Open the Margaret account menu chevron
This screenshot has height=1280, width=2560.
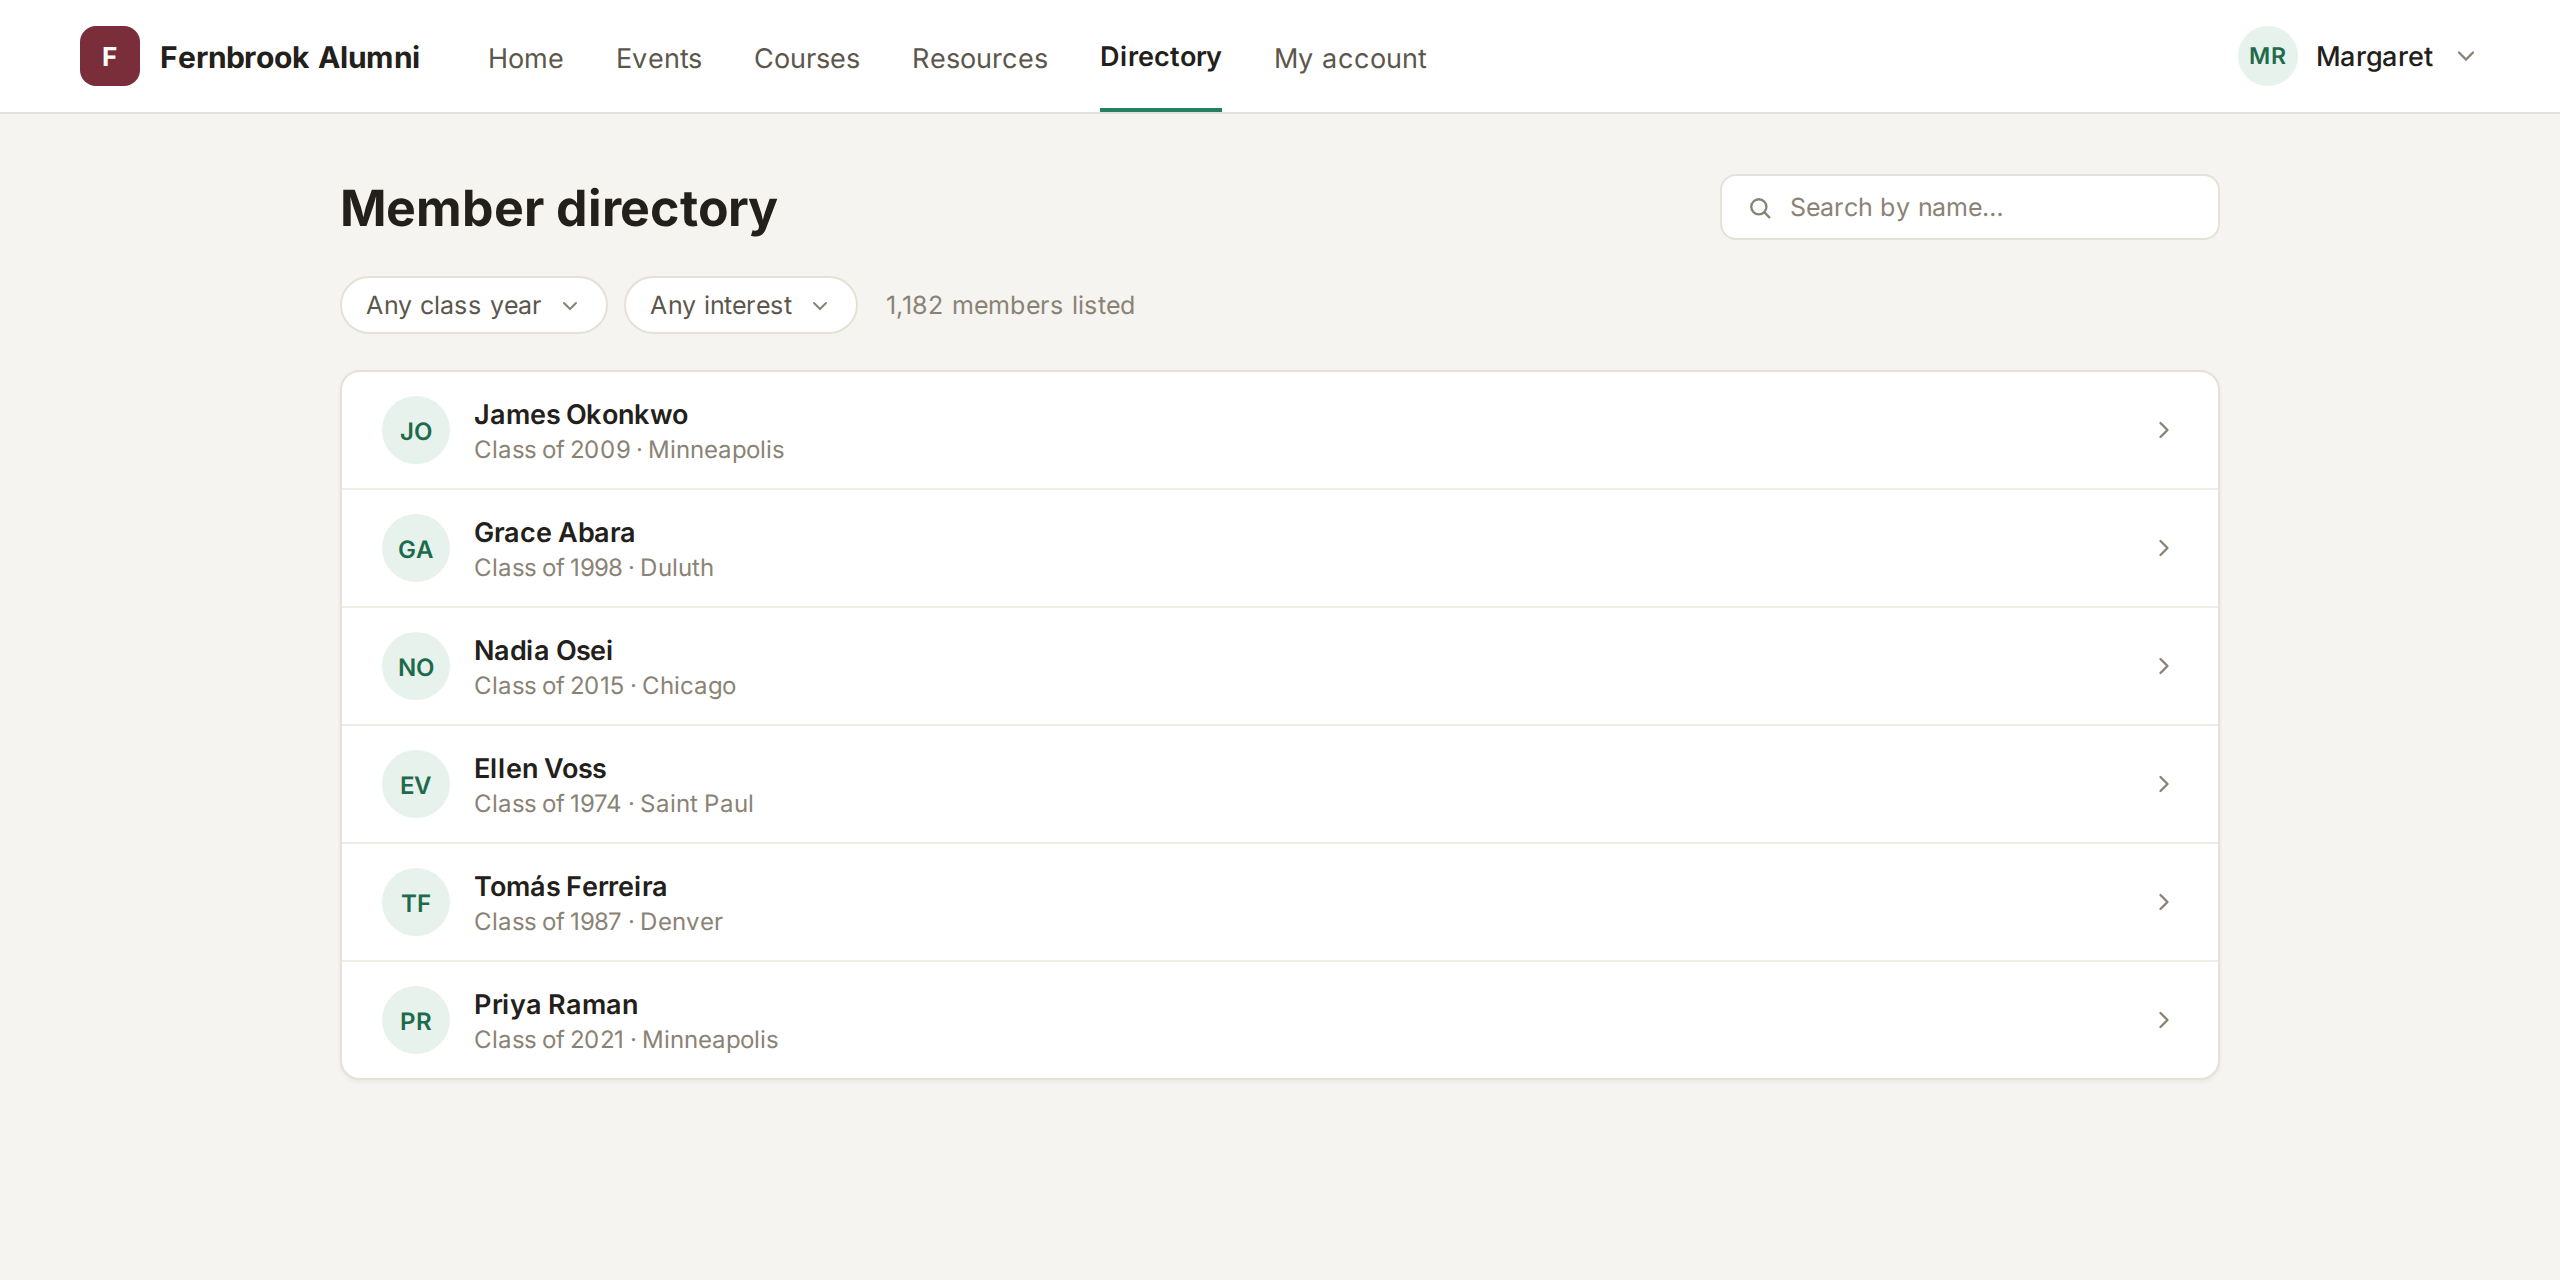pyautogui.click(x=2466, y=57)
